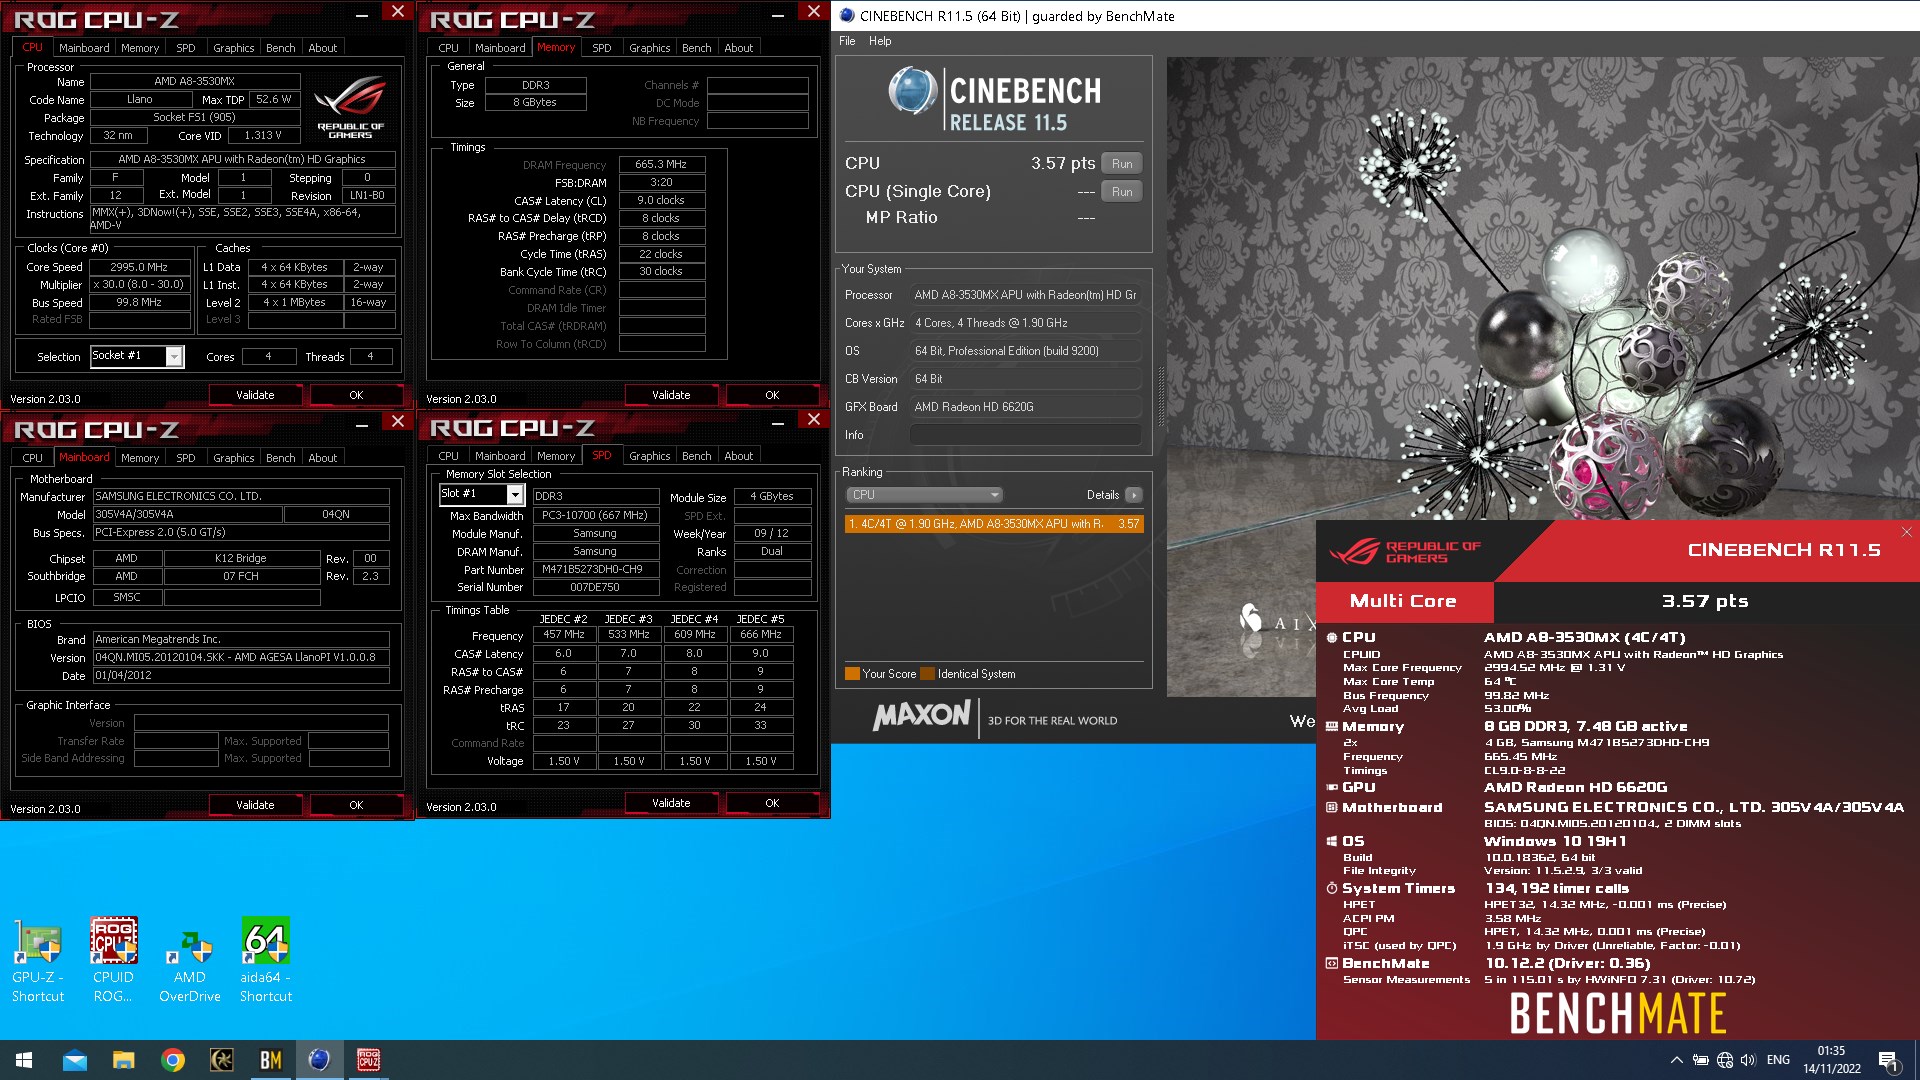Screen dimensions: 1920x1080
Task: Click the ranking Details arrow button
Action: pyautogui.click(x=1133, y=495)
